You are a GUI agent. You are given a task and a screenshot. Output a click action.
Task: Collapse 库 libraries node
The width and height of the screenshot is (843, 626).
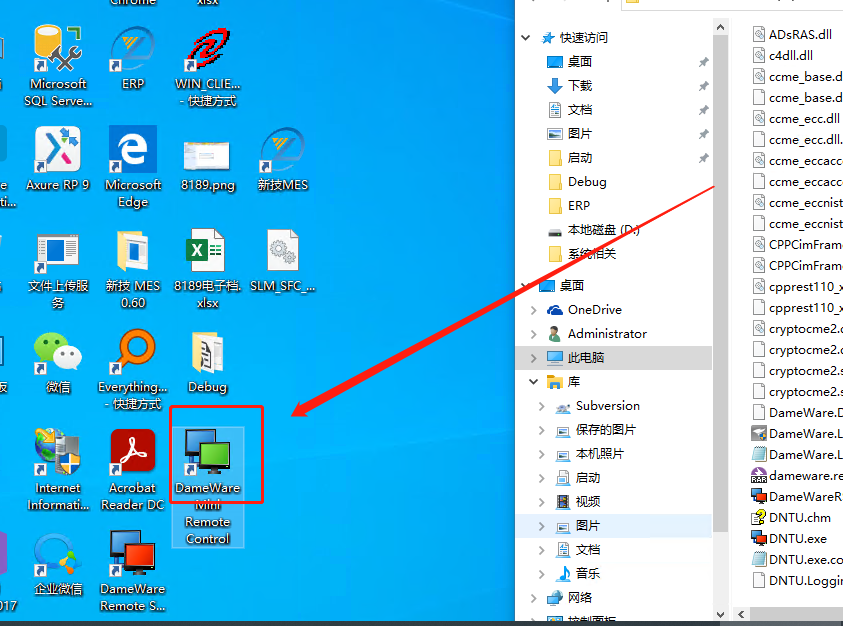(x=533, y=382)
